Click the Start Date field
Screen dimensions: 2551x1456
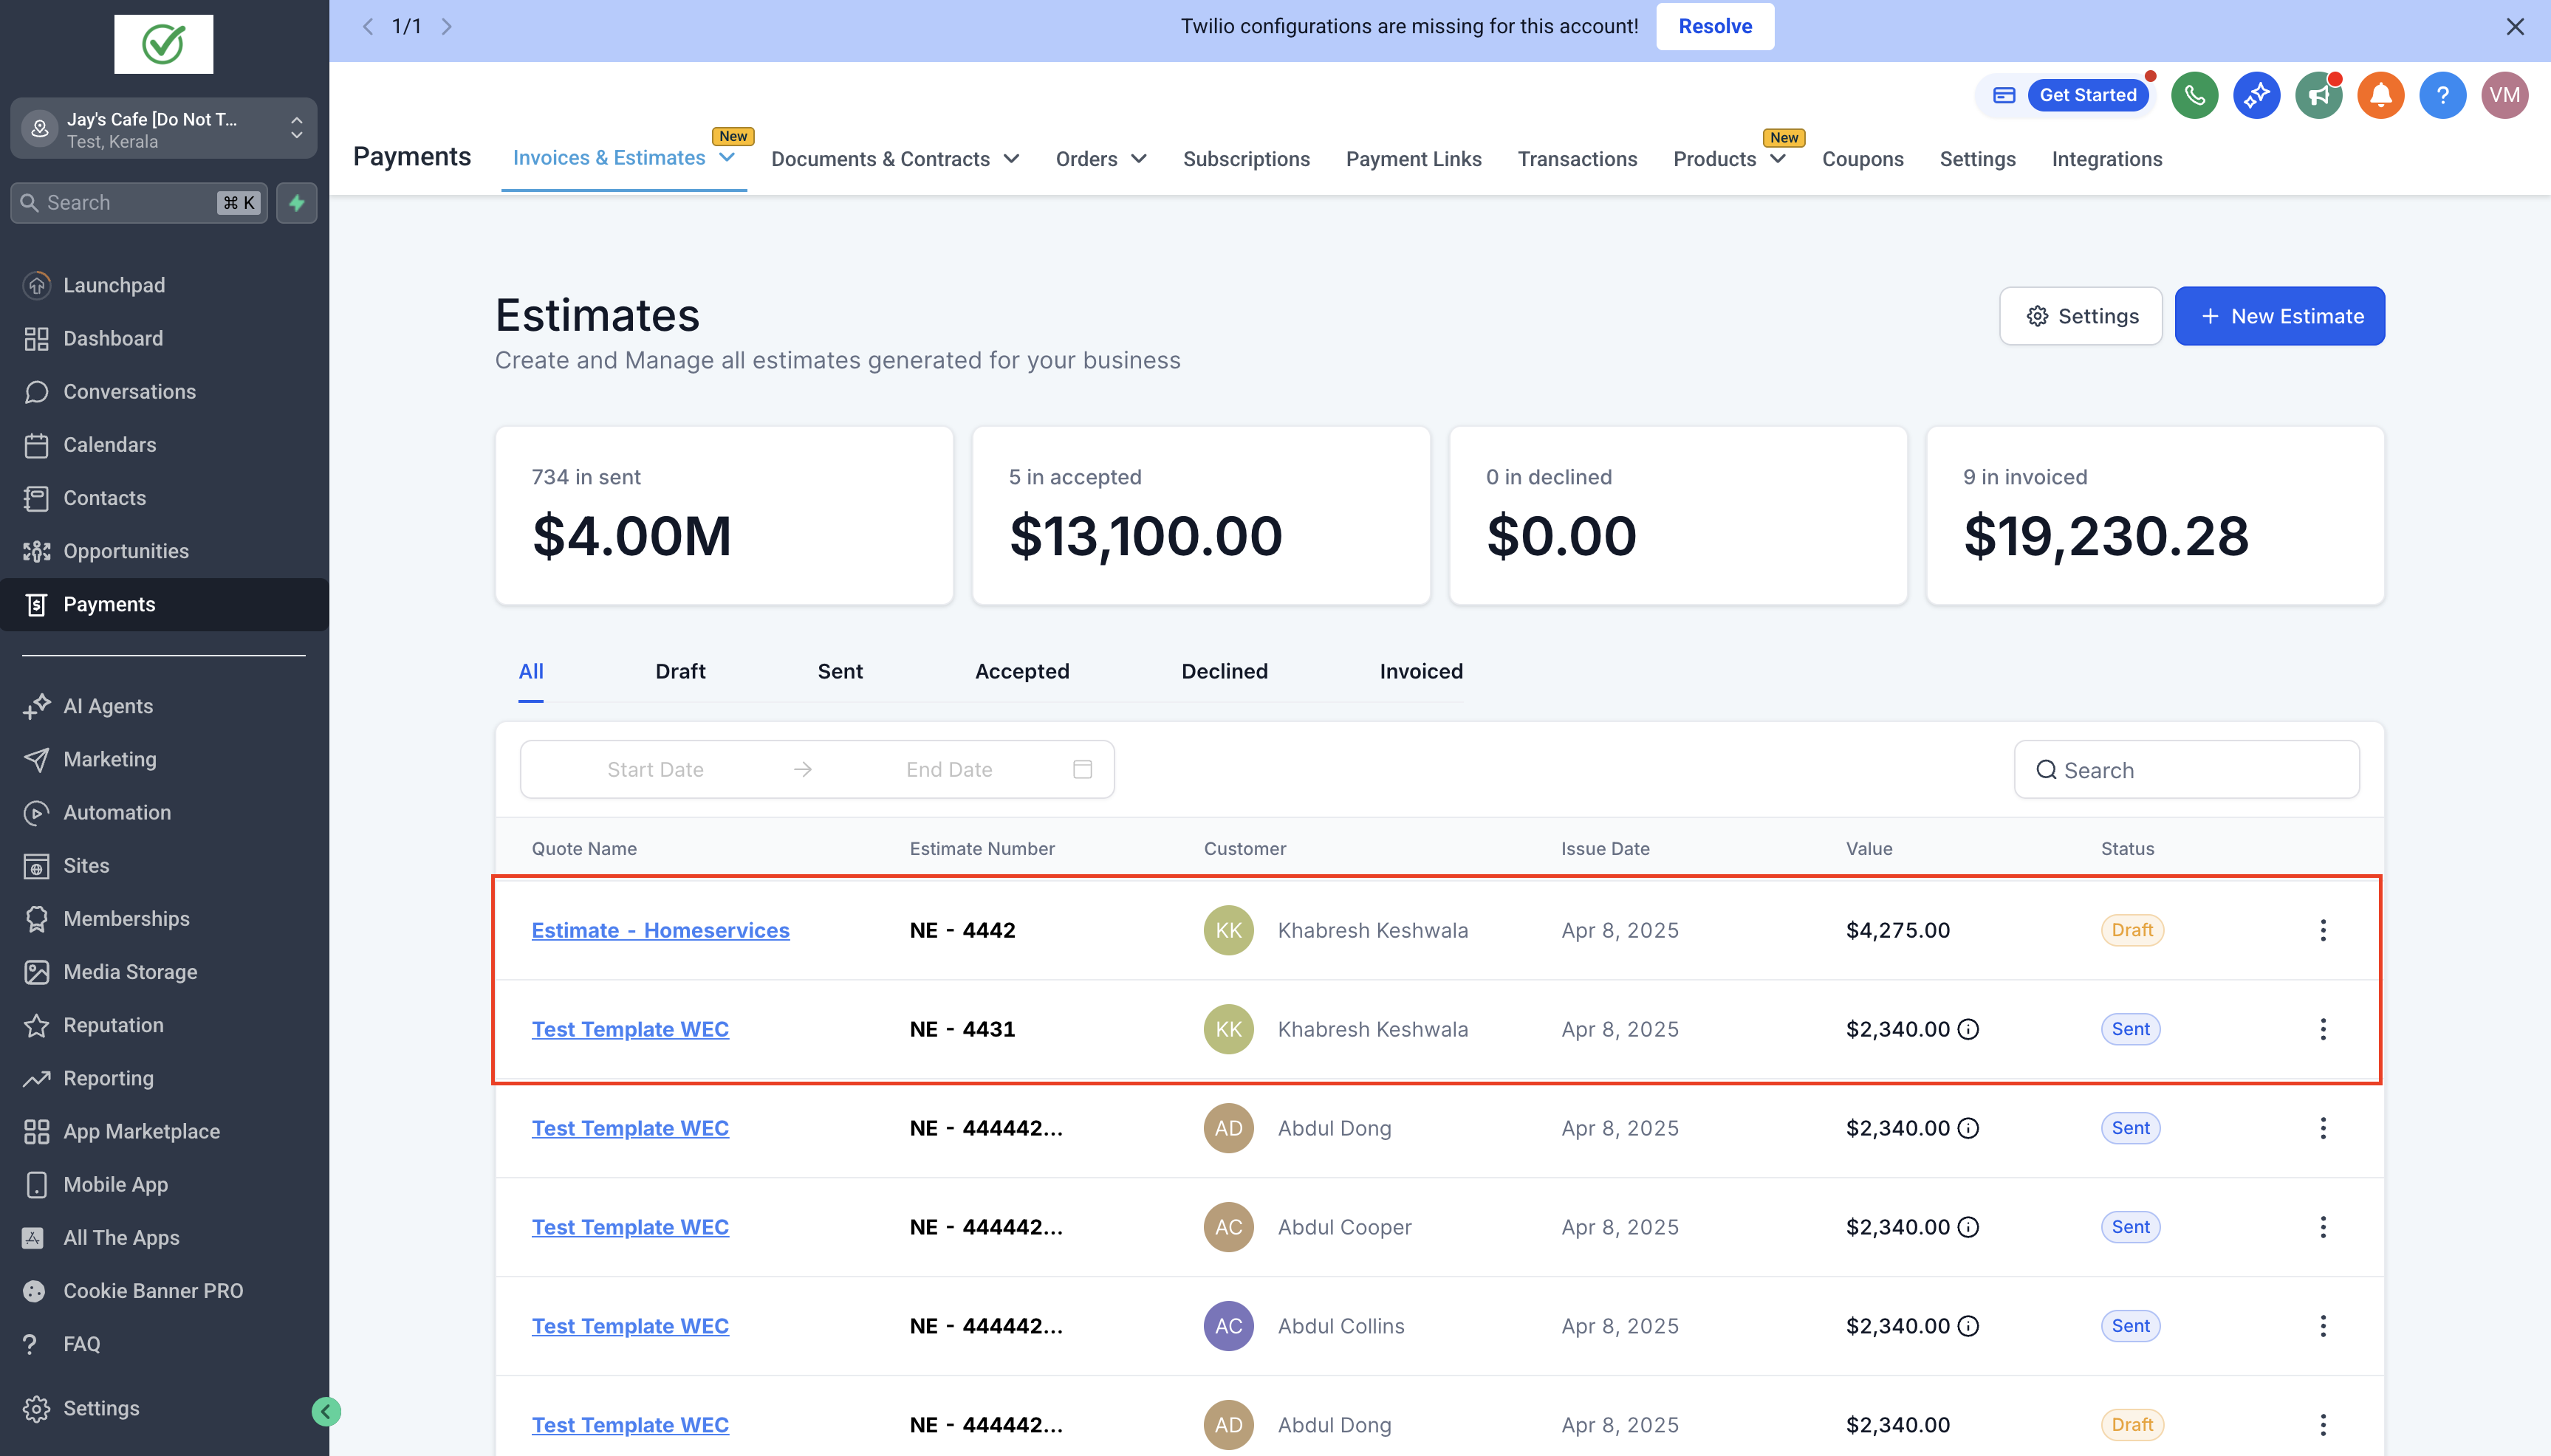pos(655,769)
